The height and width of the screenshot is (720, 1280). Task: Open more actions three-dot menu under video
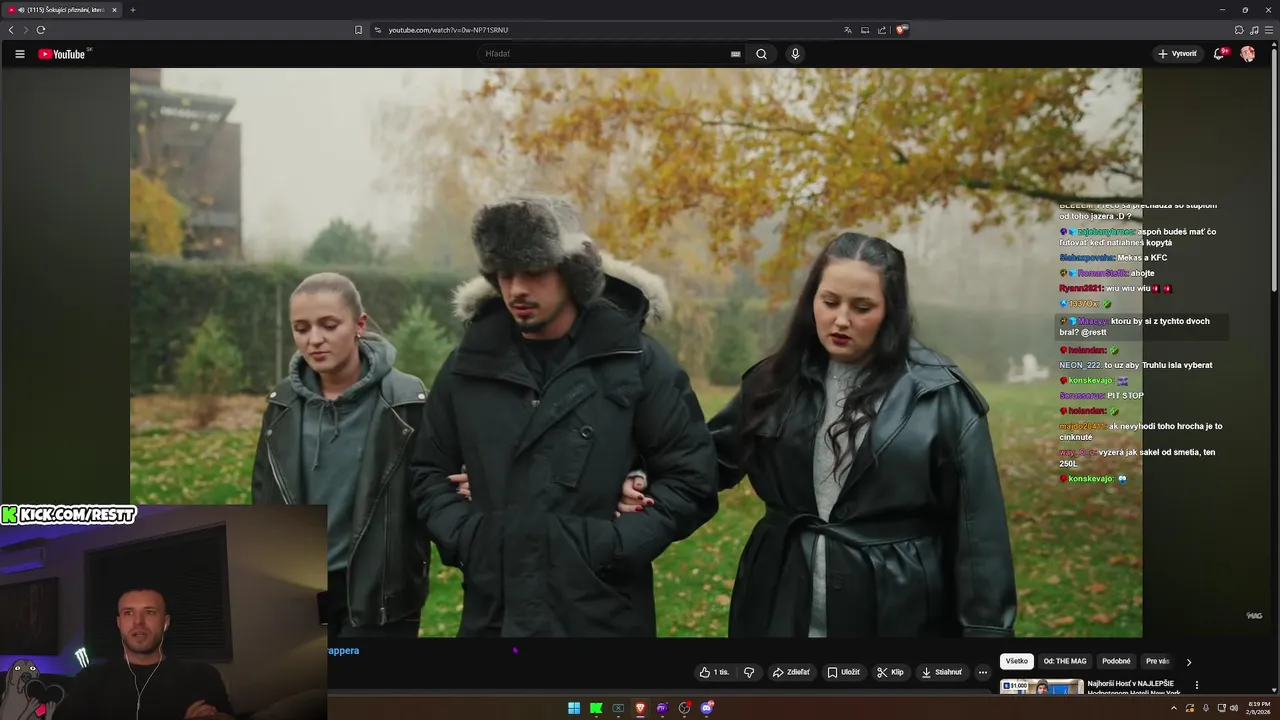pyautogui.click(x=983, y=672)
